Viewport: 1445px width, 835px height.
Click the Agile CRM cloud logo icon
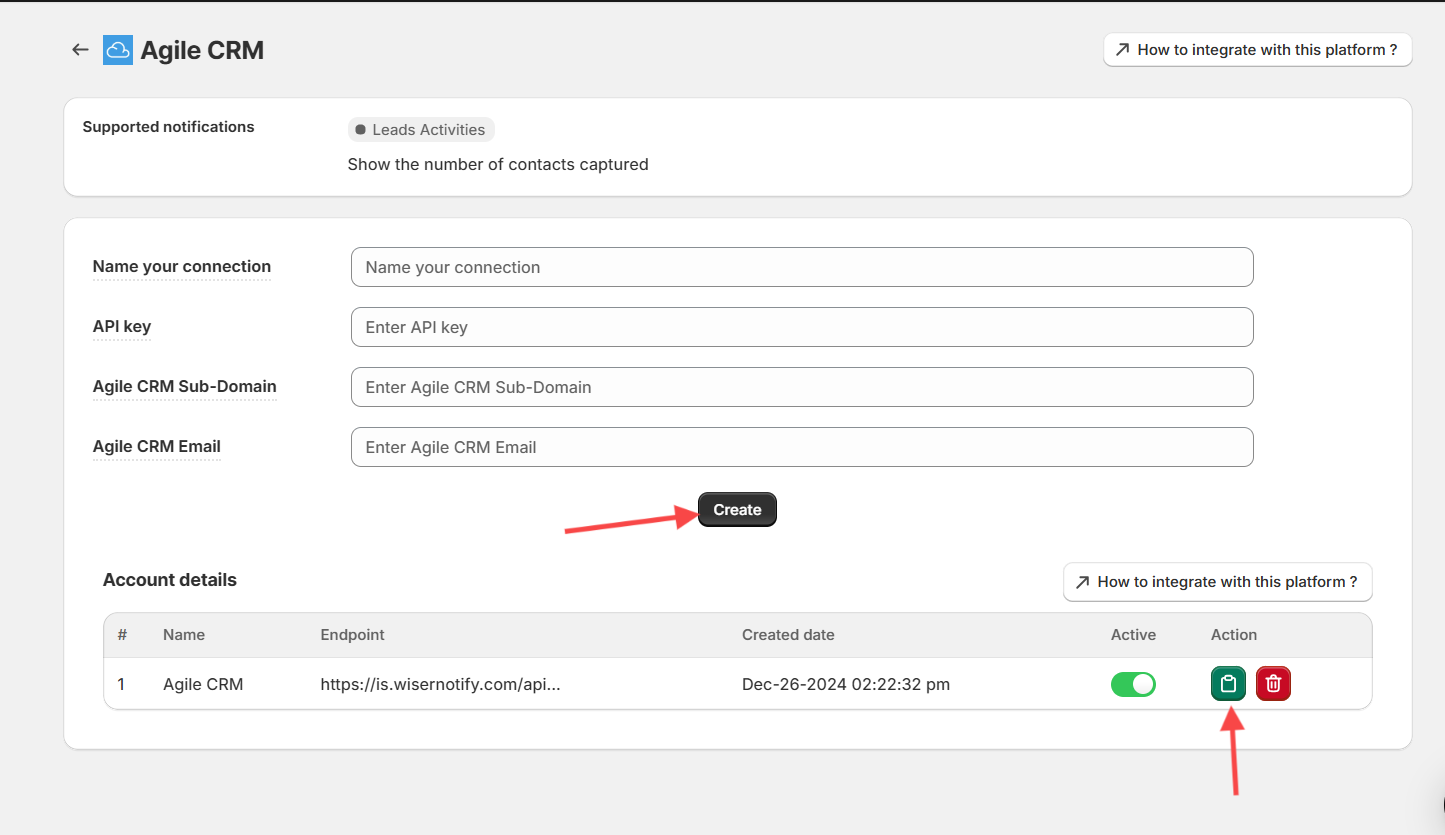[118, 50]
